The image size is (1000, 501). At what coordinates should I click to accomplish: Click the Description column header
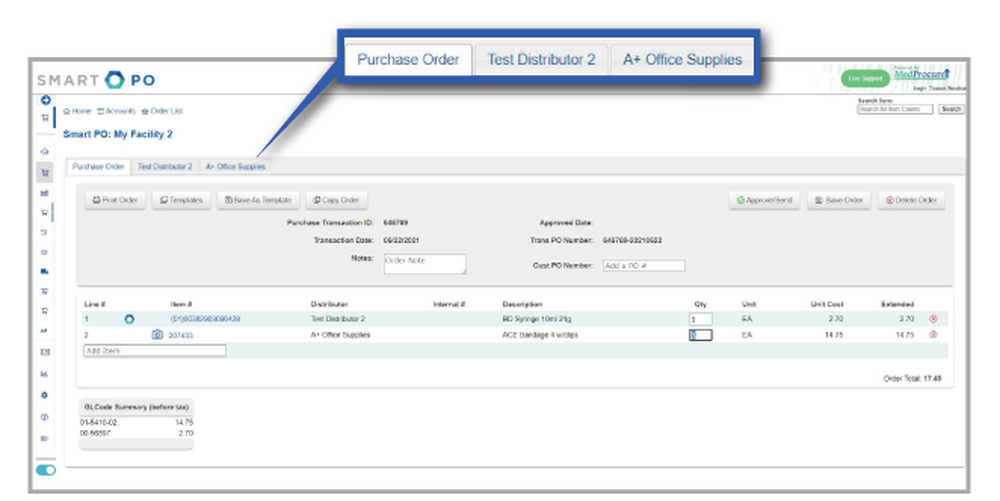[x=522, y=304]
